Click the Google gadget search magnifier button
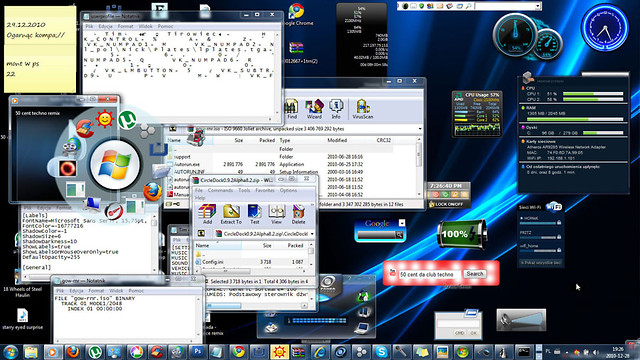Screen dimensions: 640x360 coord(399,235)
